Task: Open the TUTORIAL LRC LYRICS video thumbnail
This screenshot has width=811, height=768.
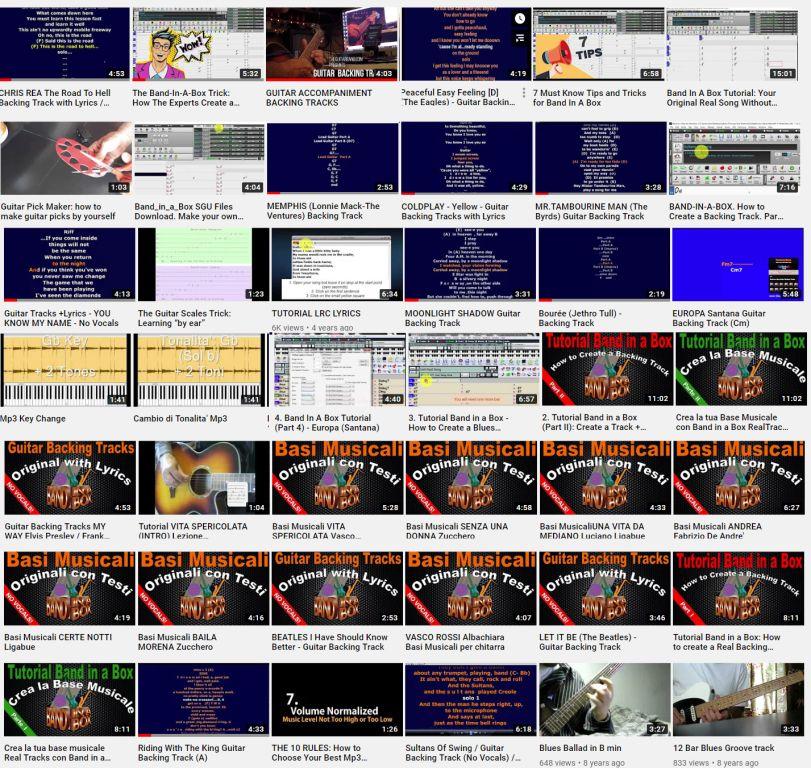Action: (x=337, y=264)
